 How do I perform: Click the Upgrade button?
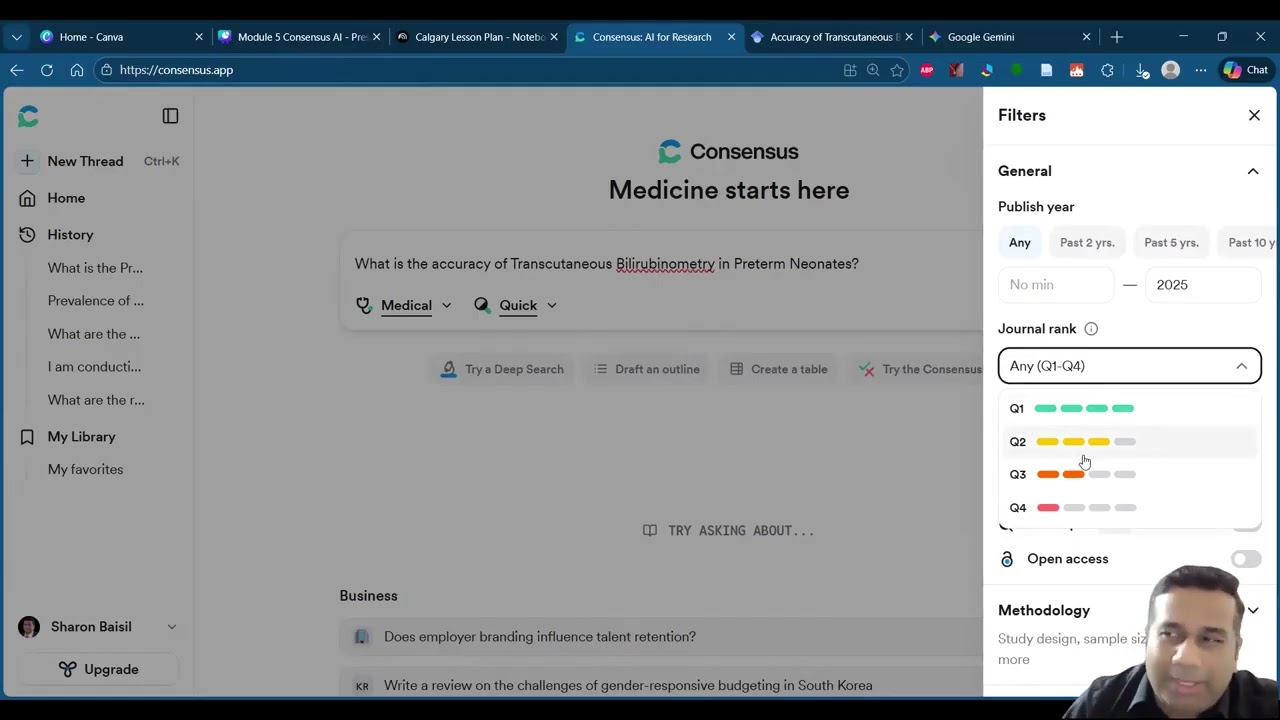[98, 669]
